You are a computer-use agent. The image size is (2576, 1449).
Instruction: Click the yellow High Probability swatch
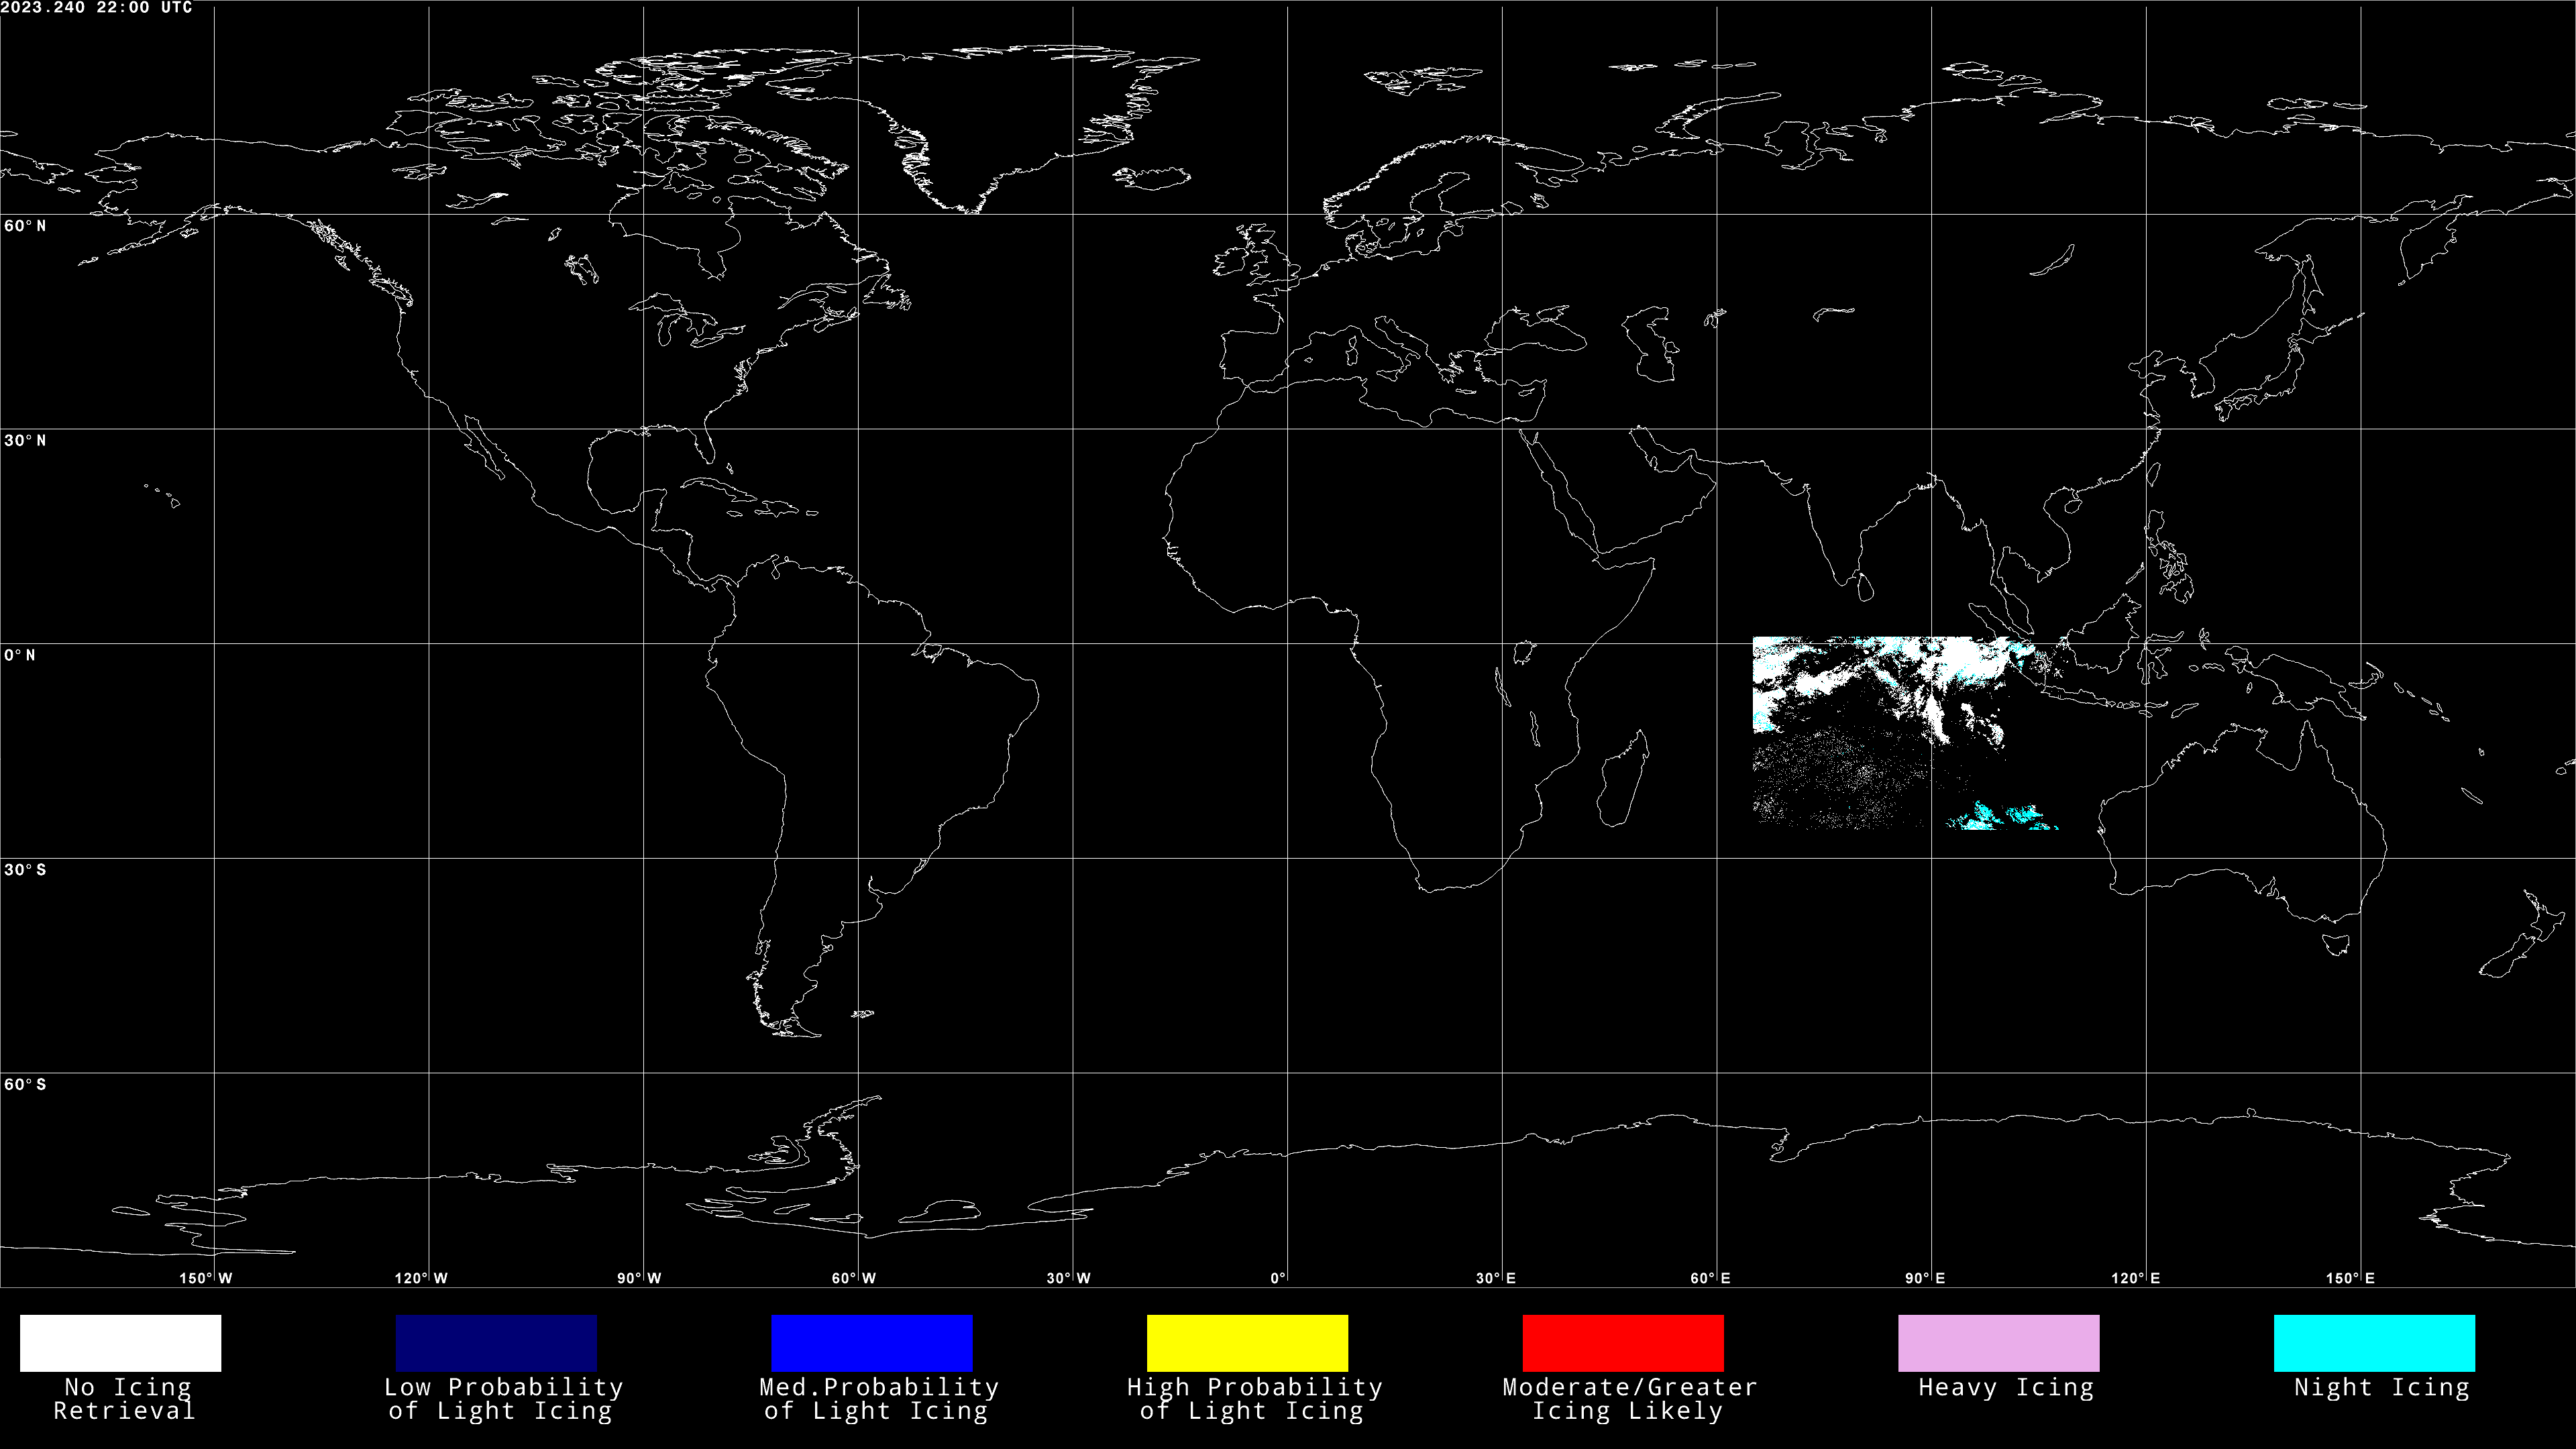click(x=1247, y=1342)
